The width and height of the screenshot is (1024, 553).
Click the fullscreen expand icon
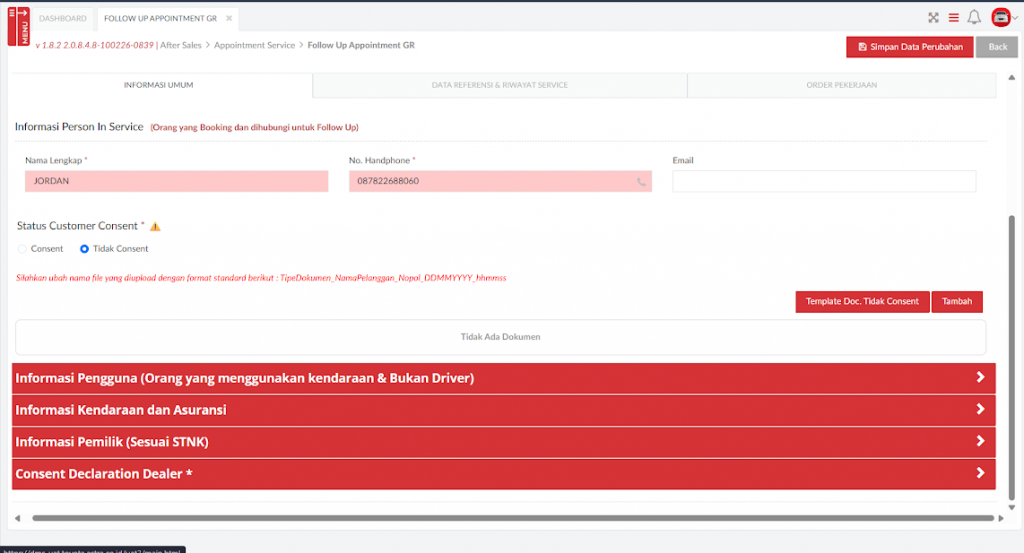coord(933,18)
